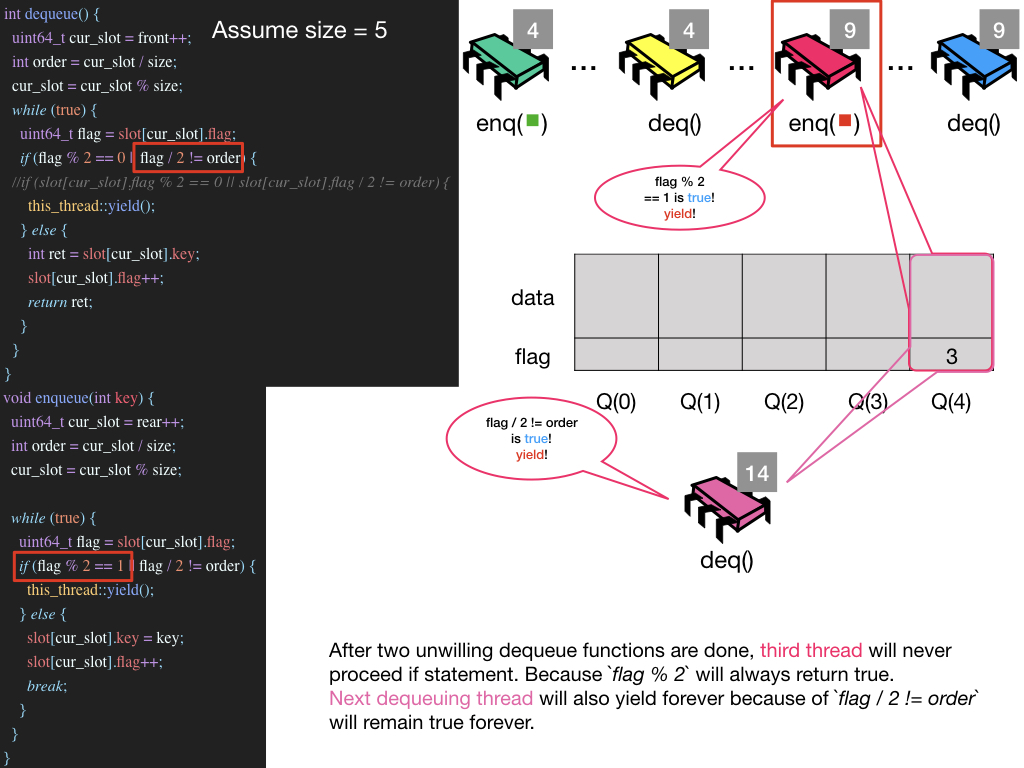The width and height of the screenshot is (1024, 768).
Task: Click the red 'third thread' text
Action: 810,650
